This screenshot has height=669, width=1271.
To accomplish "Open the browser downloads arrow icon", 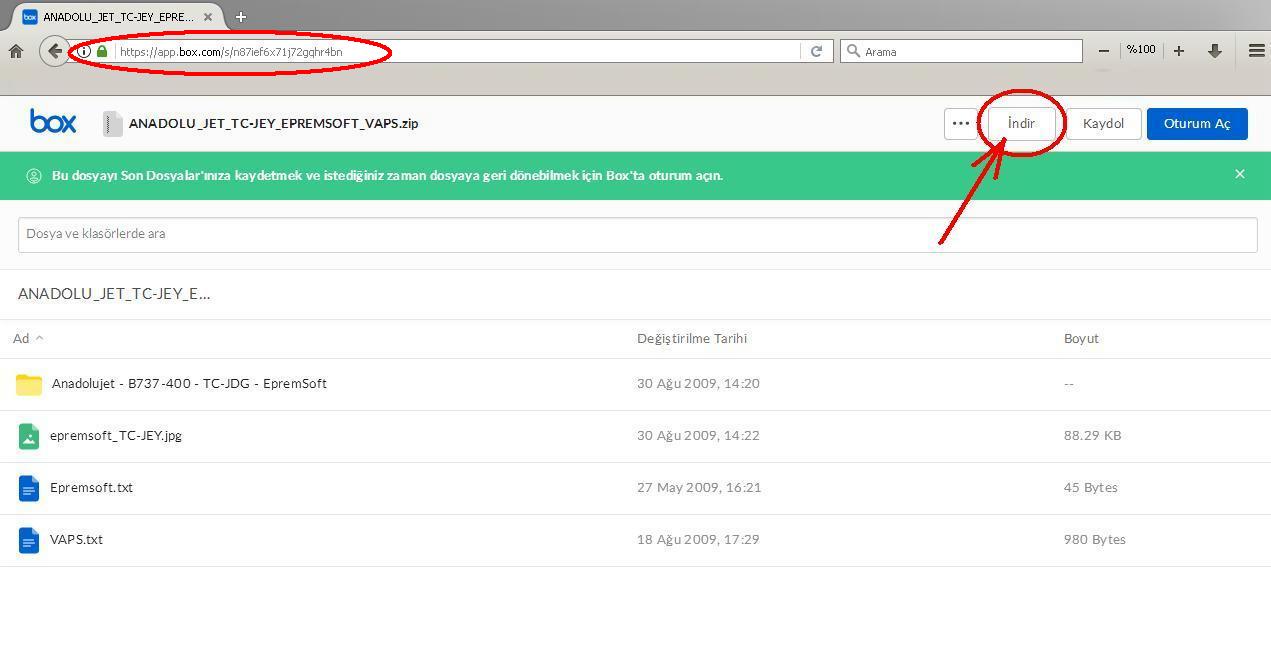I will pos(1215,51).
